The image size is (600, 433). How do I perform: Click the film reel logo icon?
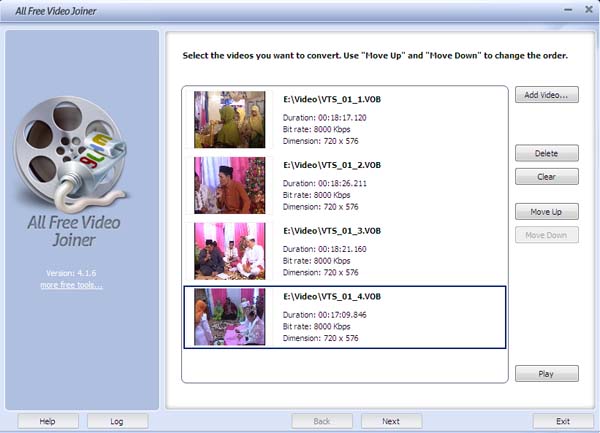click(71, 153)
